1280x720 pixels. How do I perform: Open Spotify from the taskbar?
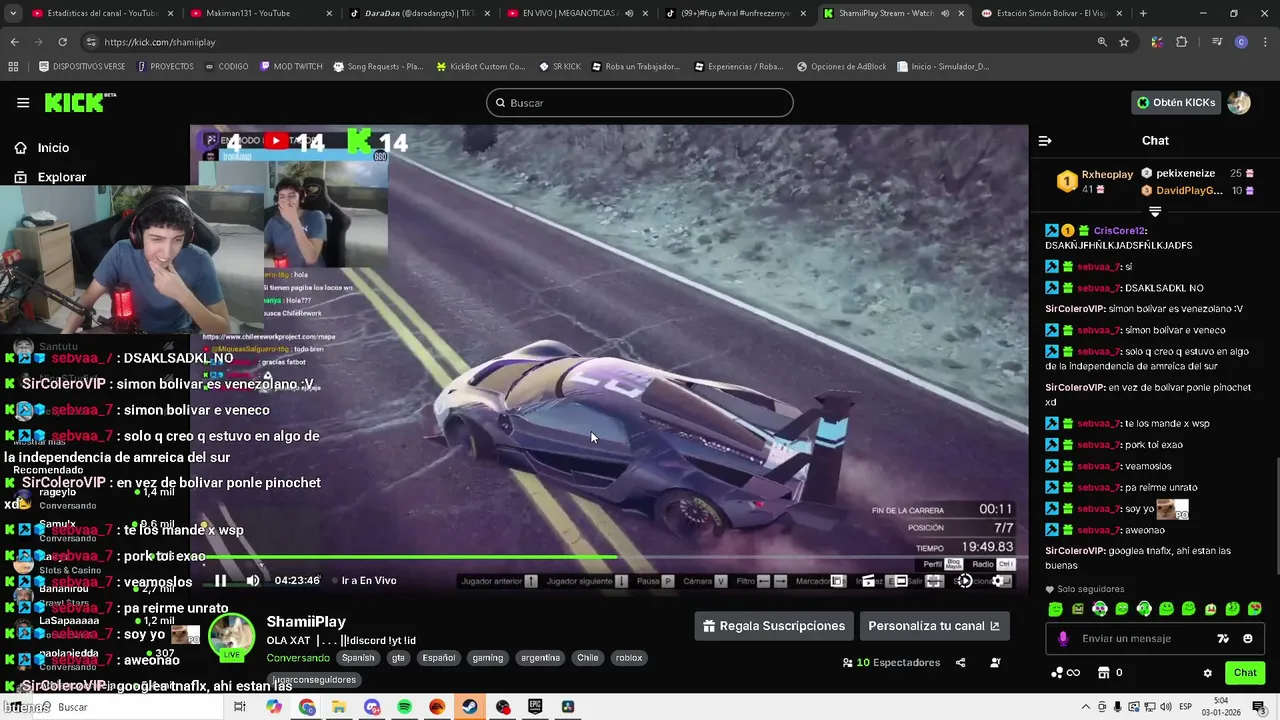[x=404, y=707]
